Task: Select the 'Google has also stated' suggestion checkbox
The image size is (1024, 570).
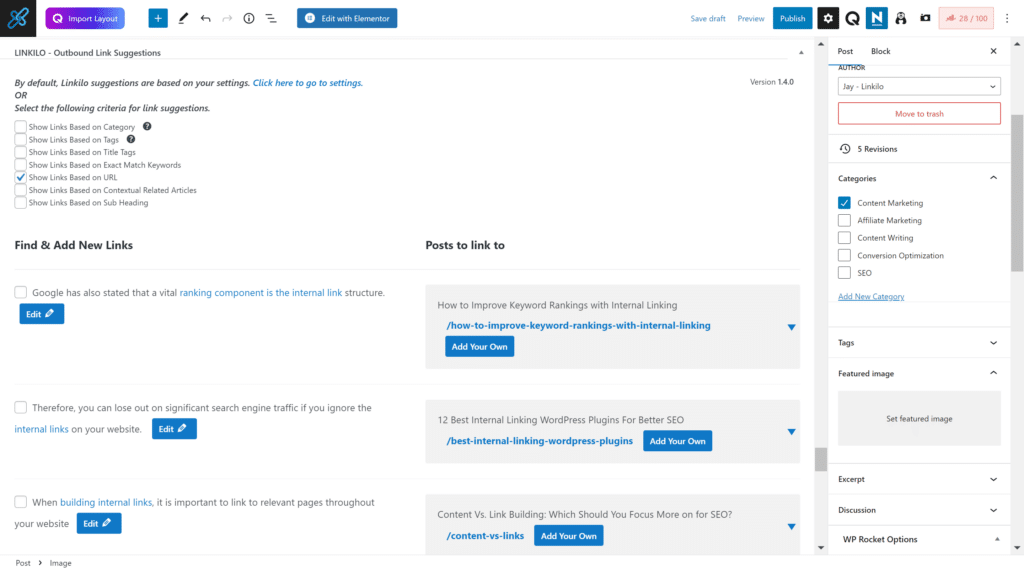Action: [21, 293]
